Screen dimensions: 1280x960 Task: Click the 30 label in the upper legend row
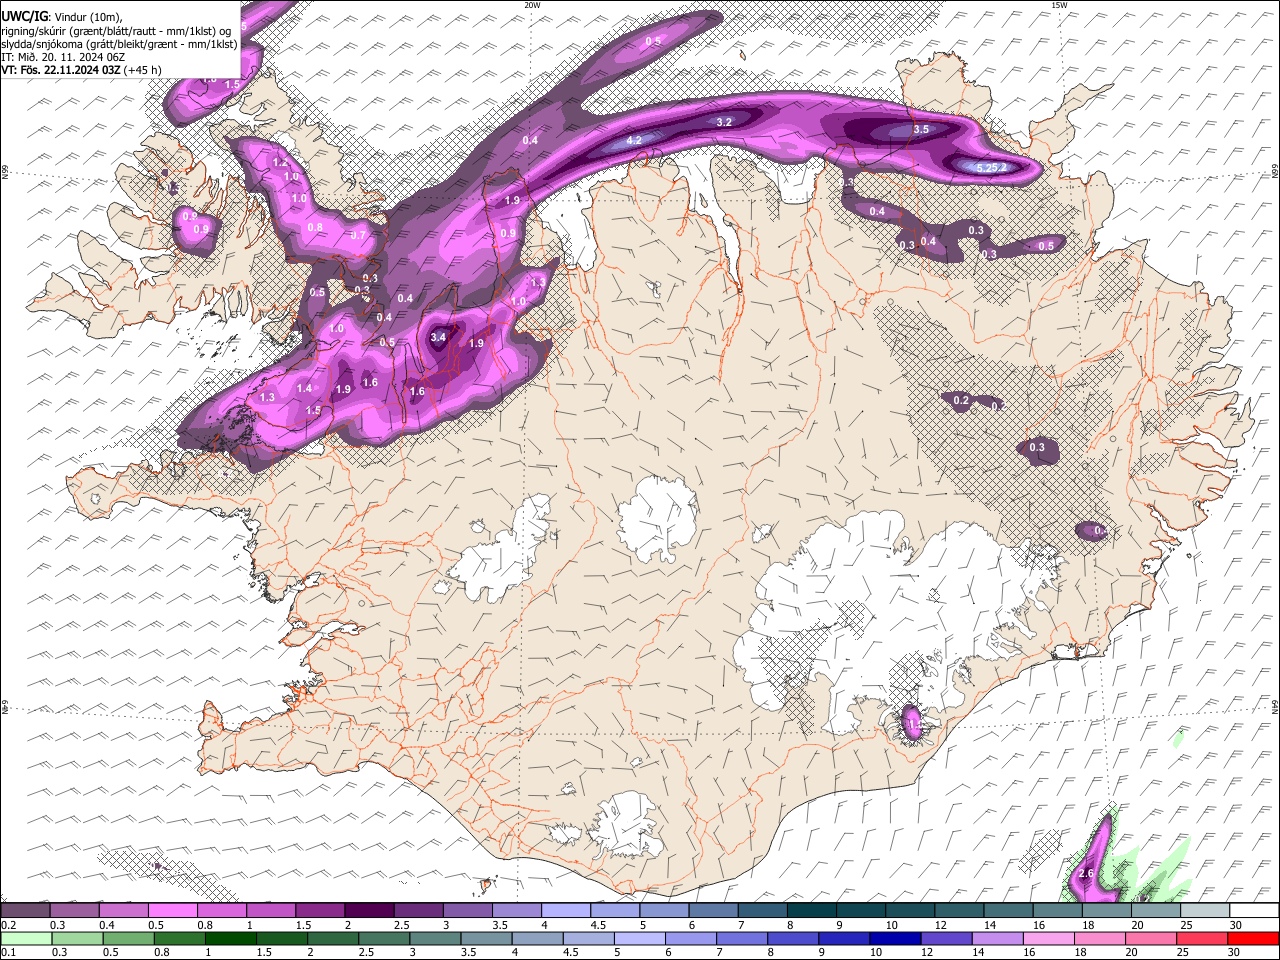[x=1235, y=924]
